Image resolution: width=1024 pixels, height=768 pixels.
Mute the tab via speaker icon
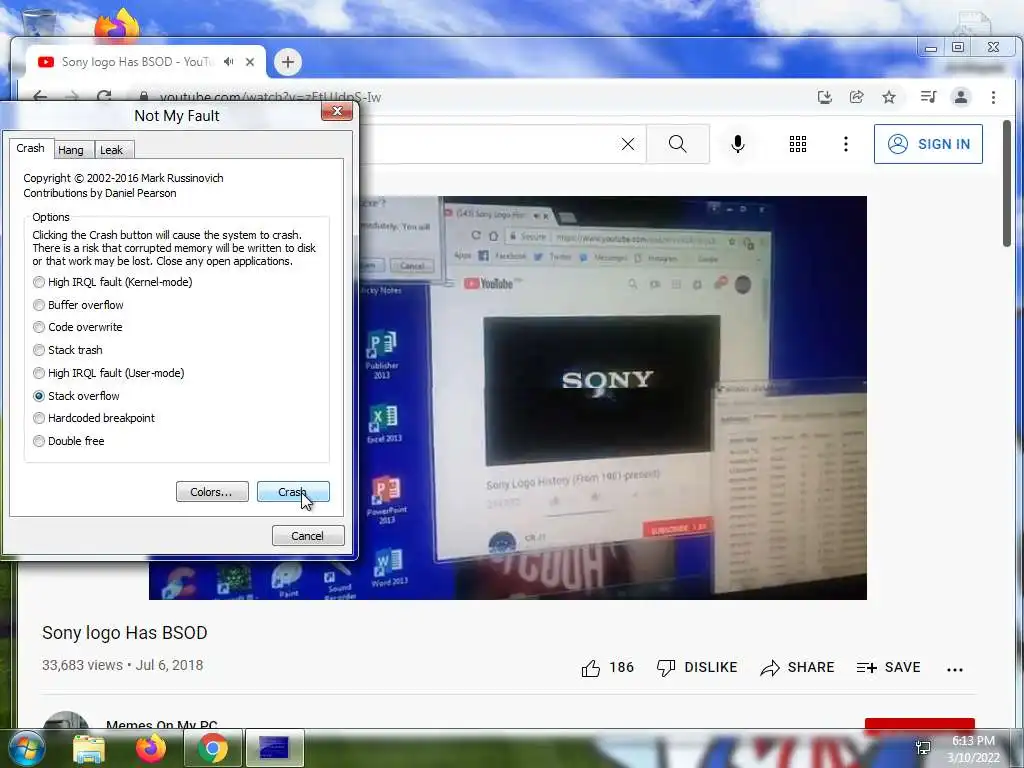click(x=229, y=62)
